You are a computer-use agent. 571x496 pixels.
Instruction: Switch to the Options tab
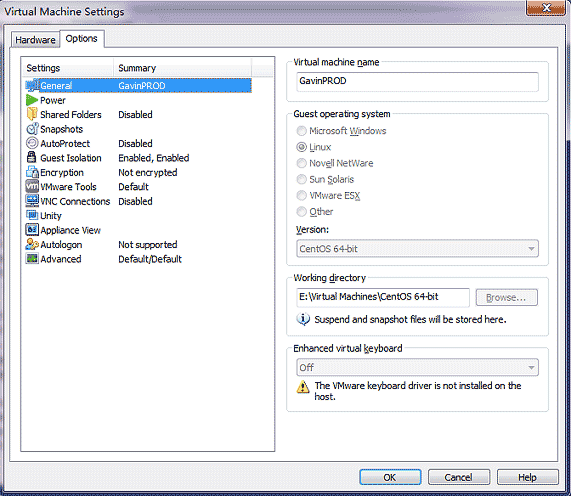[82, 39]
